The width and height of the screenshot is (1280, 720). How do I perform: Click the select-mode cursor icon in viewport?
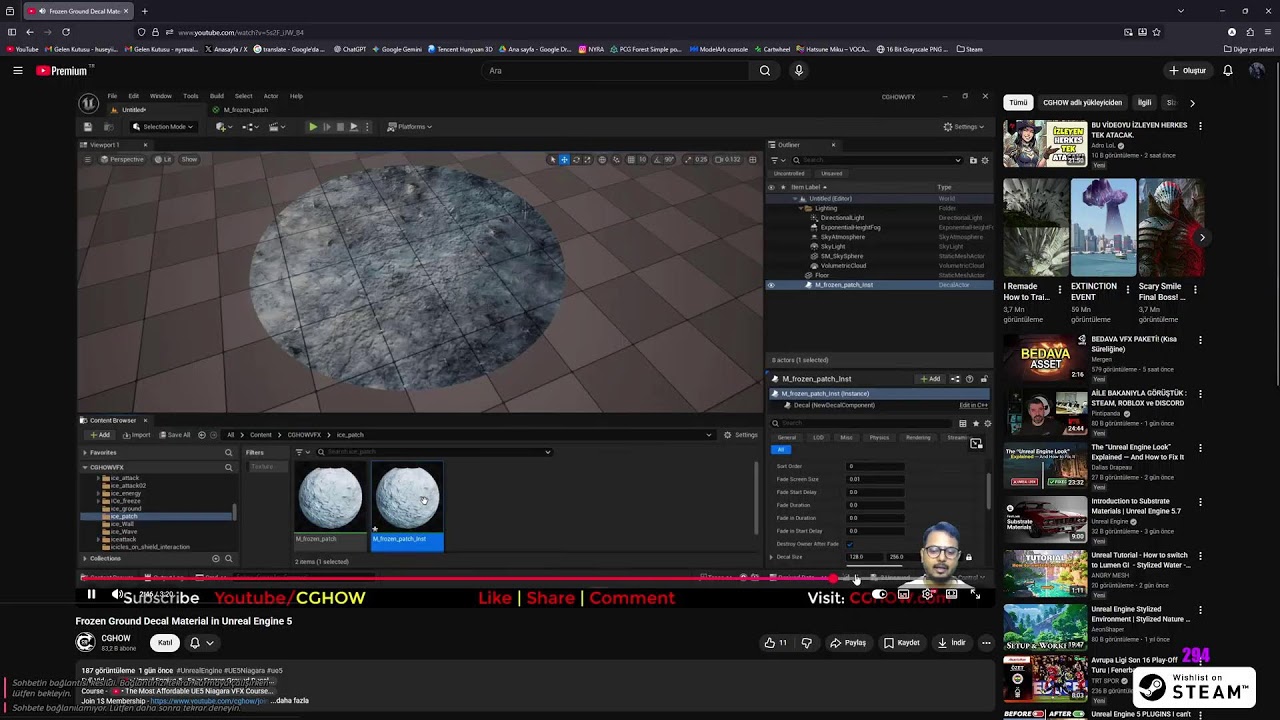click(x=552, y=160)
